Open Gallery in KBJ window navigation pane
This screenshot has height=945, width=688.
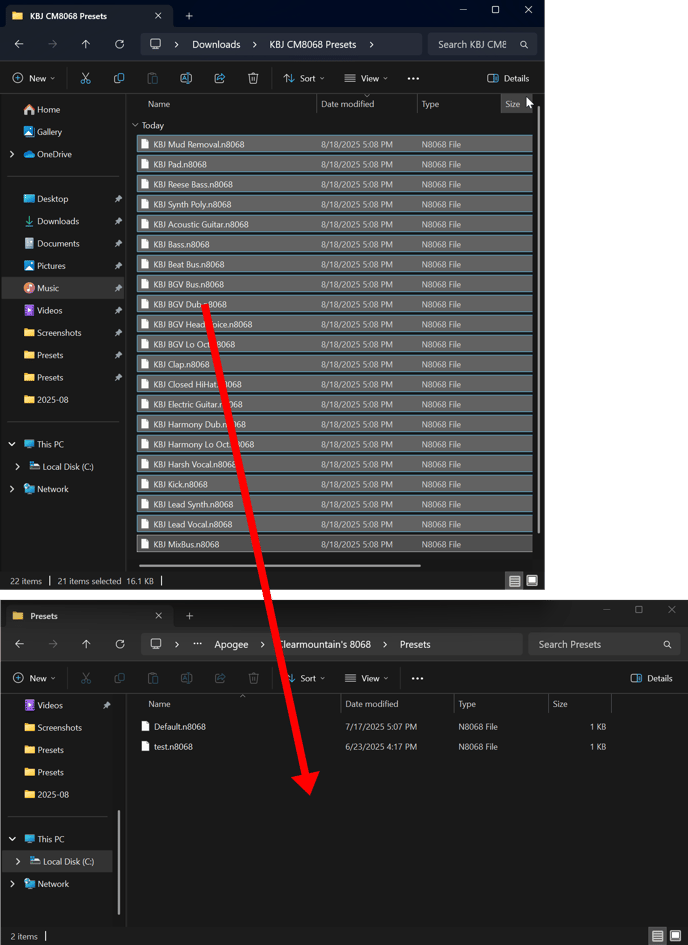point(63,132)
